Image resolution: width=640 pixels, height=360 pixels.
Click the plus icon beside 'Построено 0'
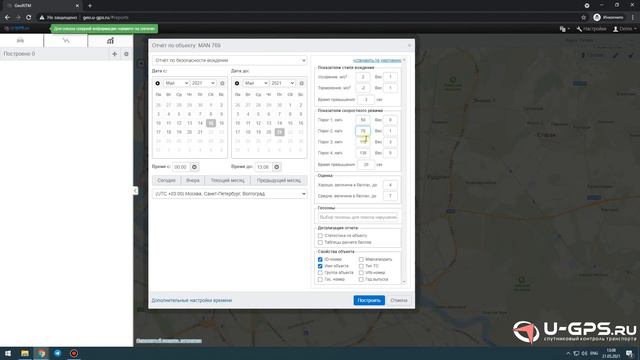pos(115,54)
